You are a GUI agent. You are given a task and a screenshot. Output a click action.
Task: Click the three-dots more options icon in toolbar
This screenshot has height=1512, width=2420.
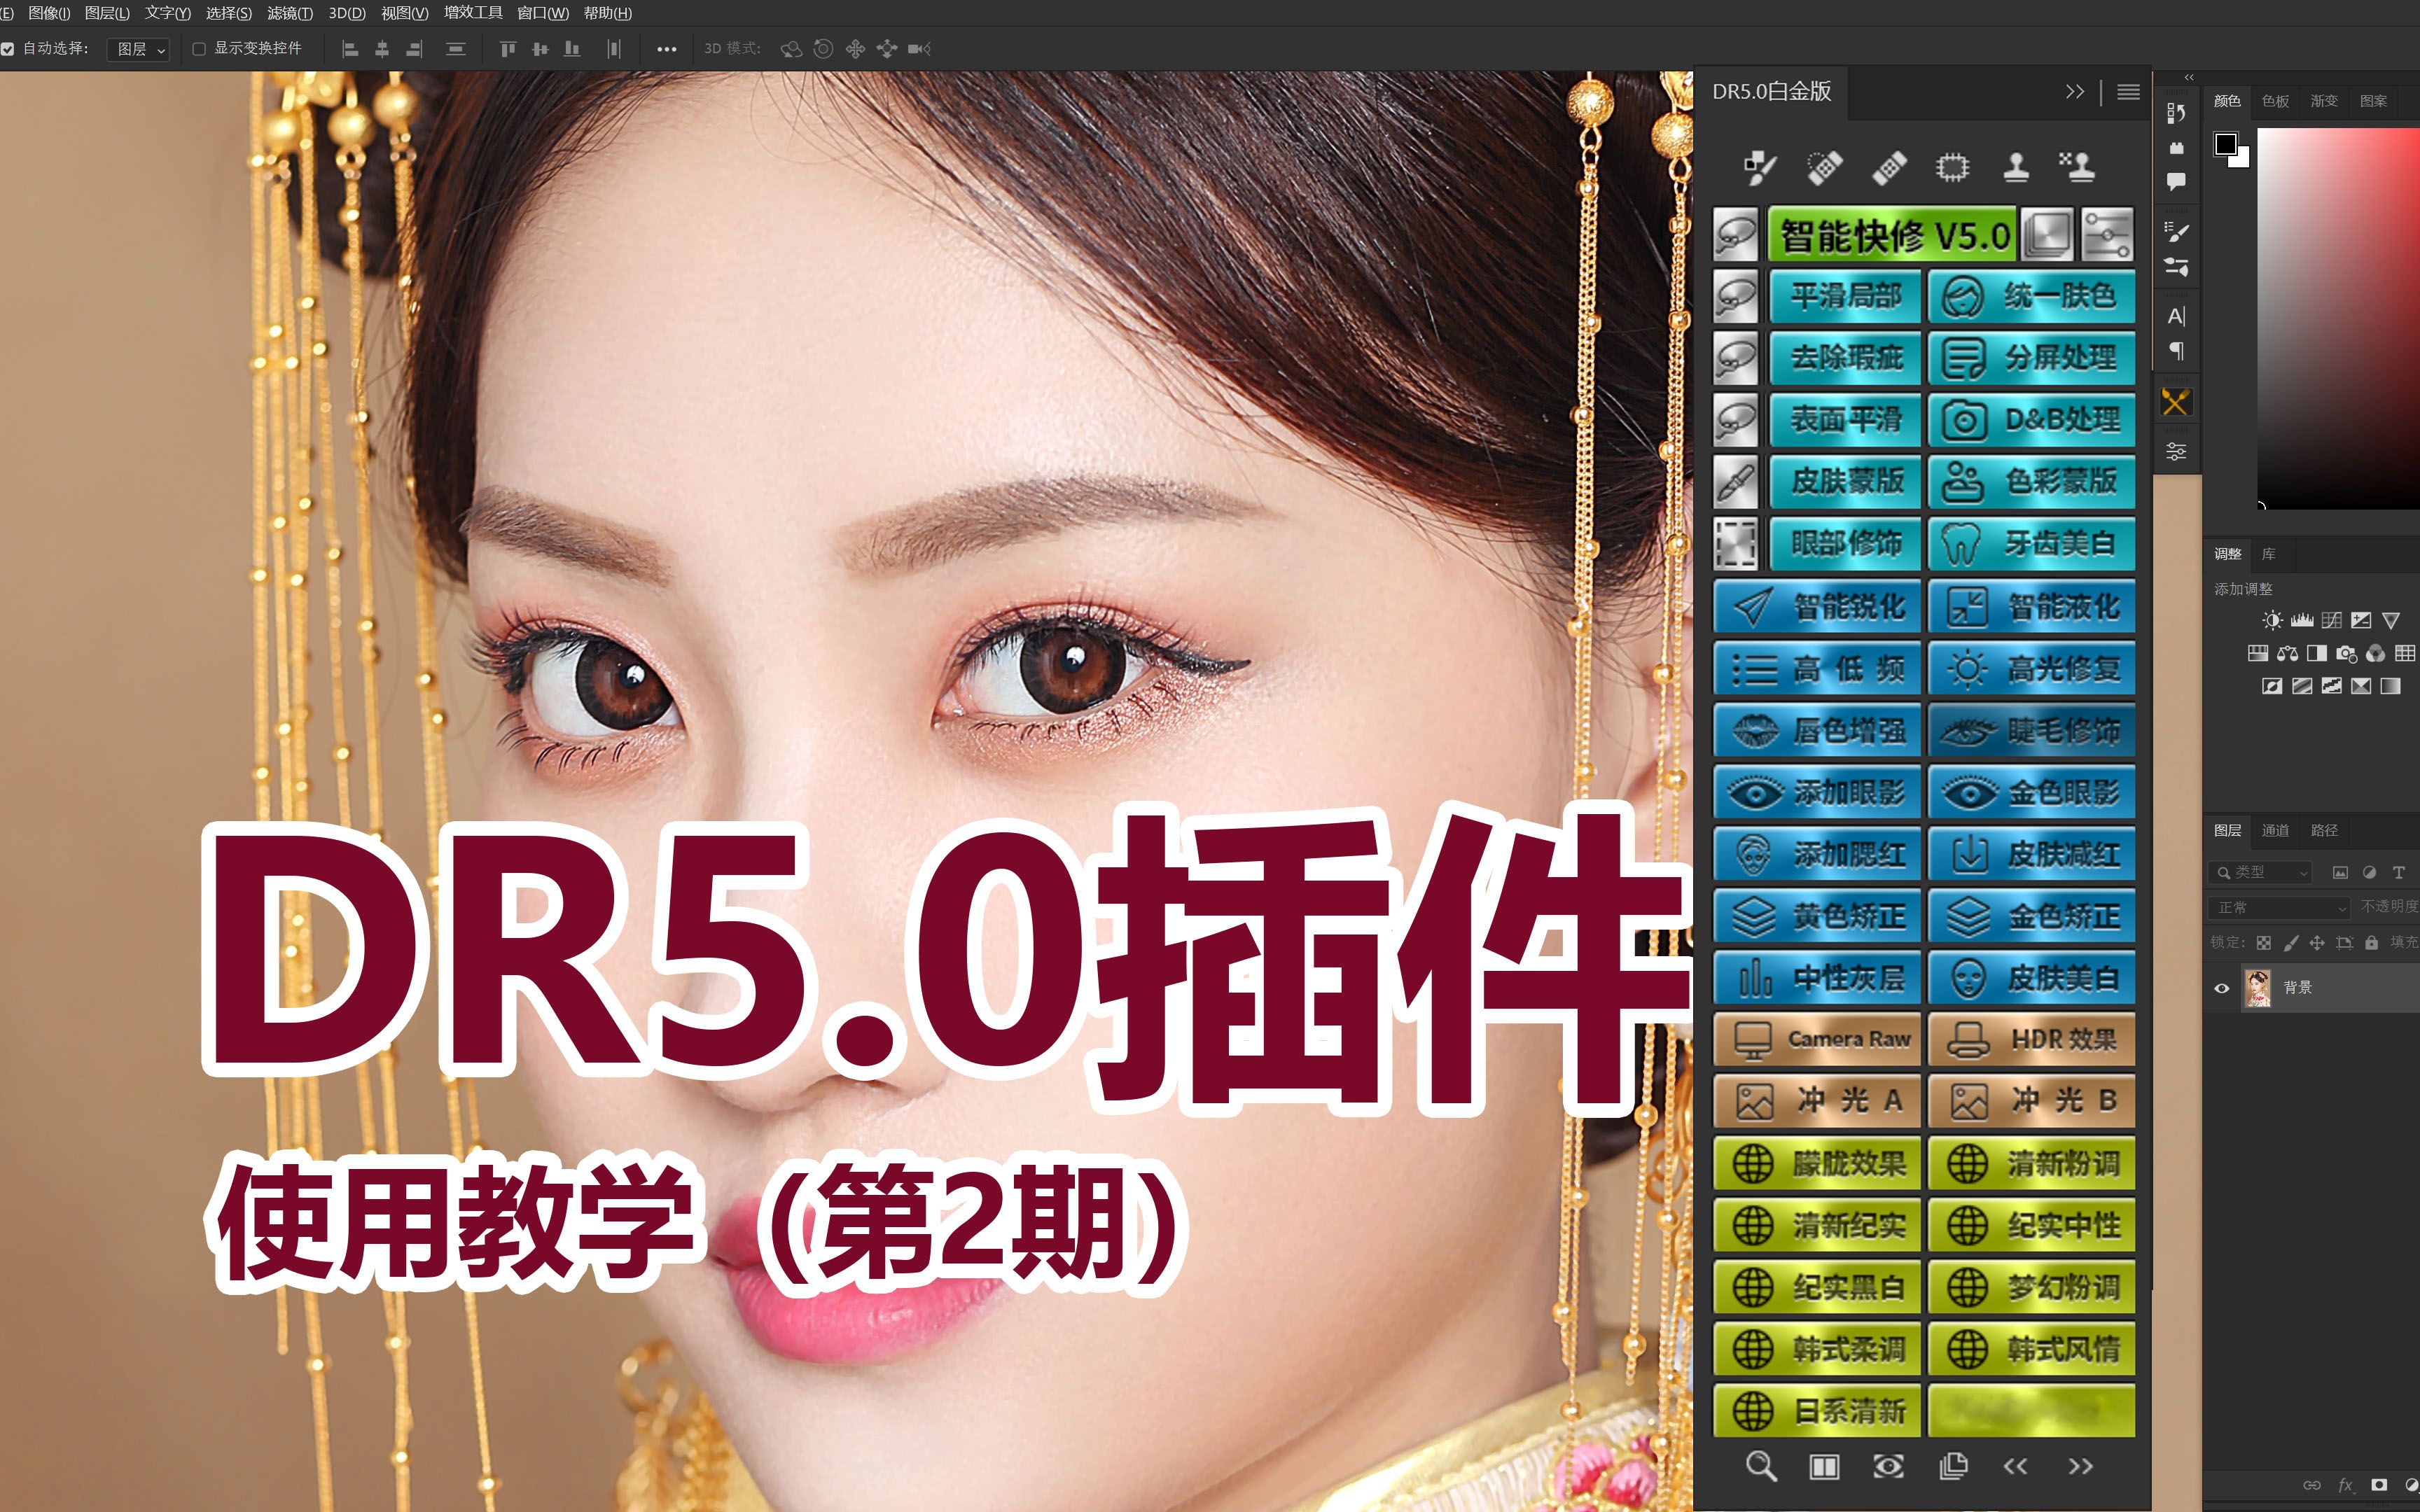pyautogui.click(x=666, y=49)
